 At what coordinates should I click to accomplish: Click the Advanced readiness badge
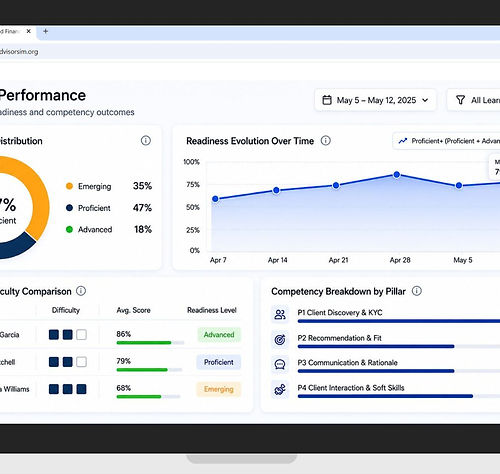(219, 335)
